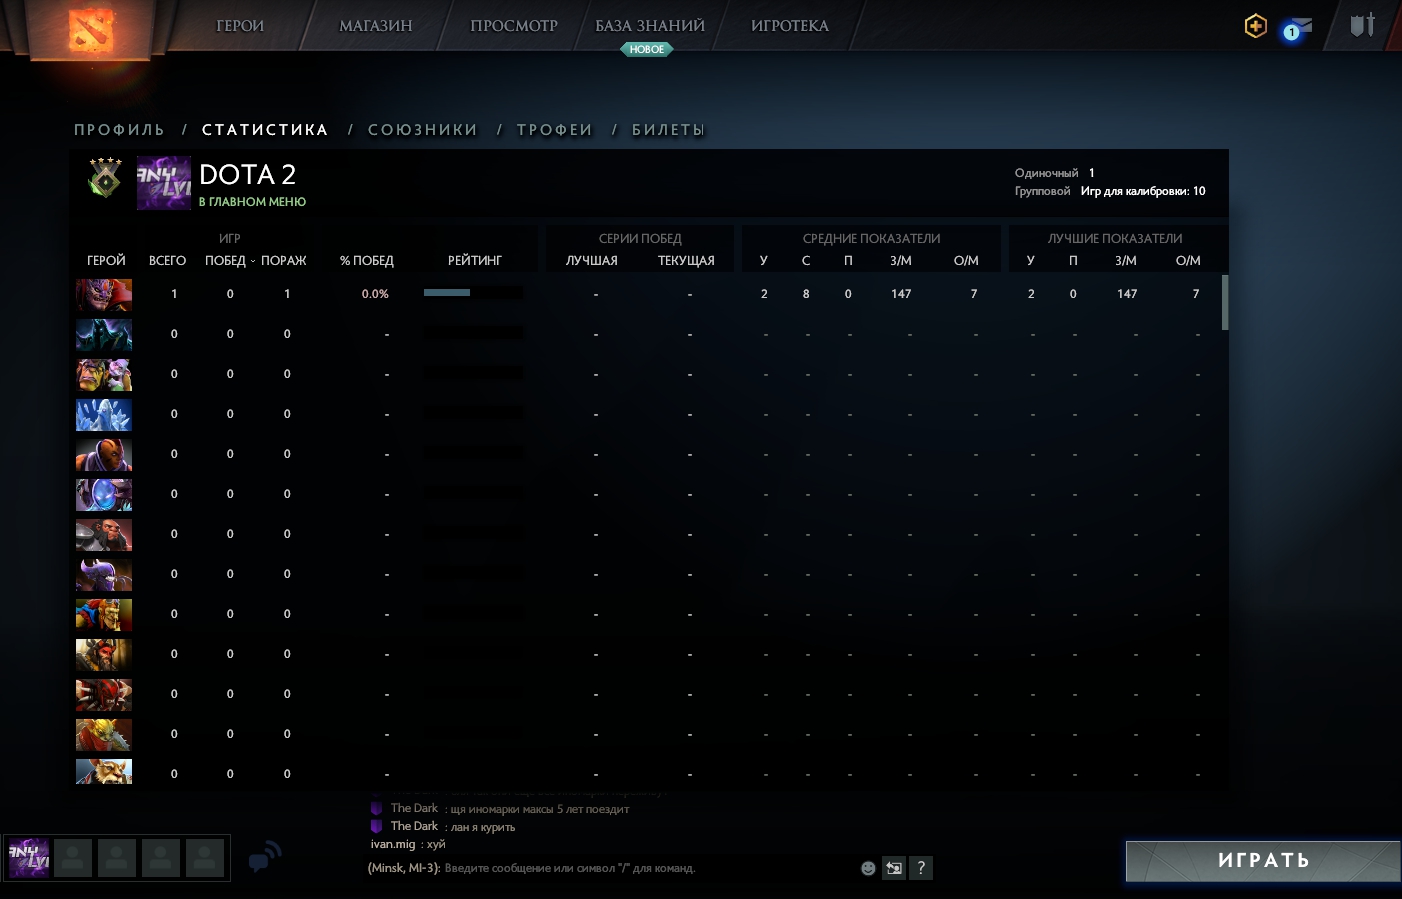The image size is (1402, 899).
Task: Click the second The Dark chat name
Action: [414, 826]
